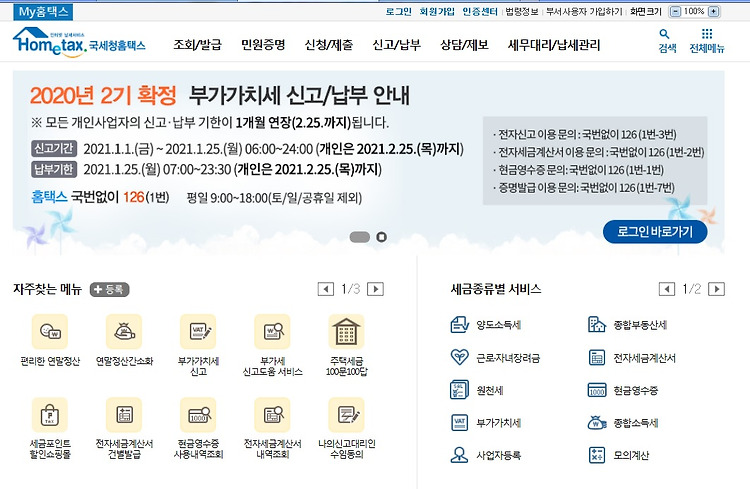Screen dimensions: 750x489
Task: Open the 현금영수증 사용내역조회 icon
Action: [x=198, y=415]
